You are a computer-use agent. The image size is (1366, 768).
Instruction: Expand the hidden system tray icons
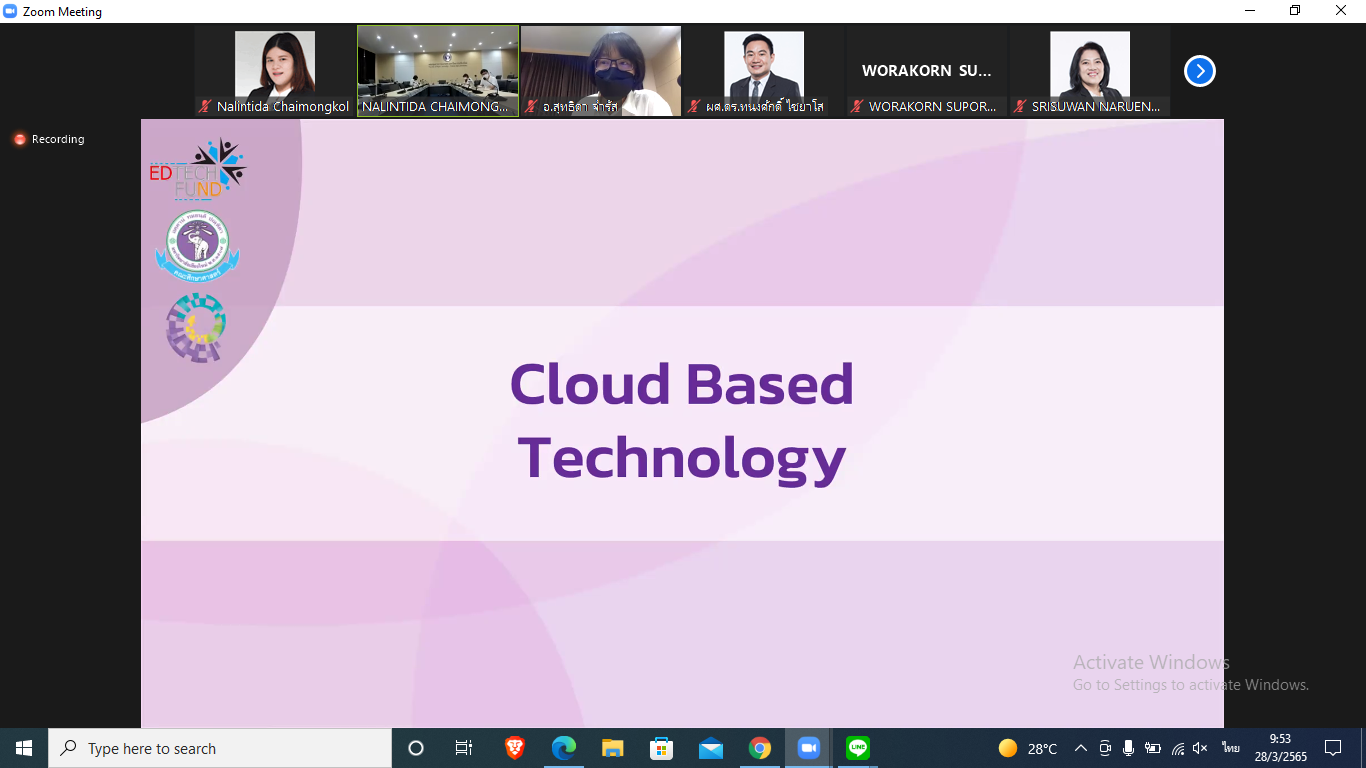click(1080, 748)
